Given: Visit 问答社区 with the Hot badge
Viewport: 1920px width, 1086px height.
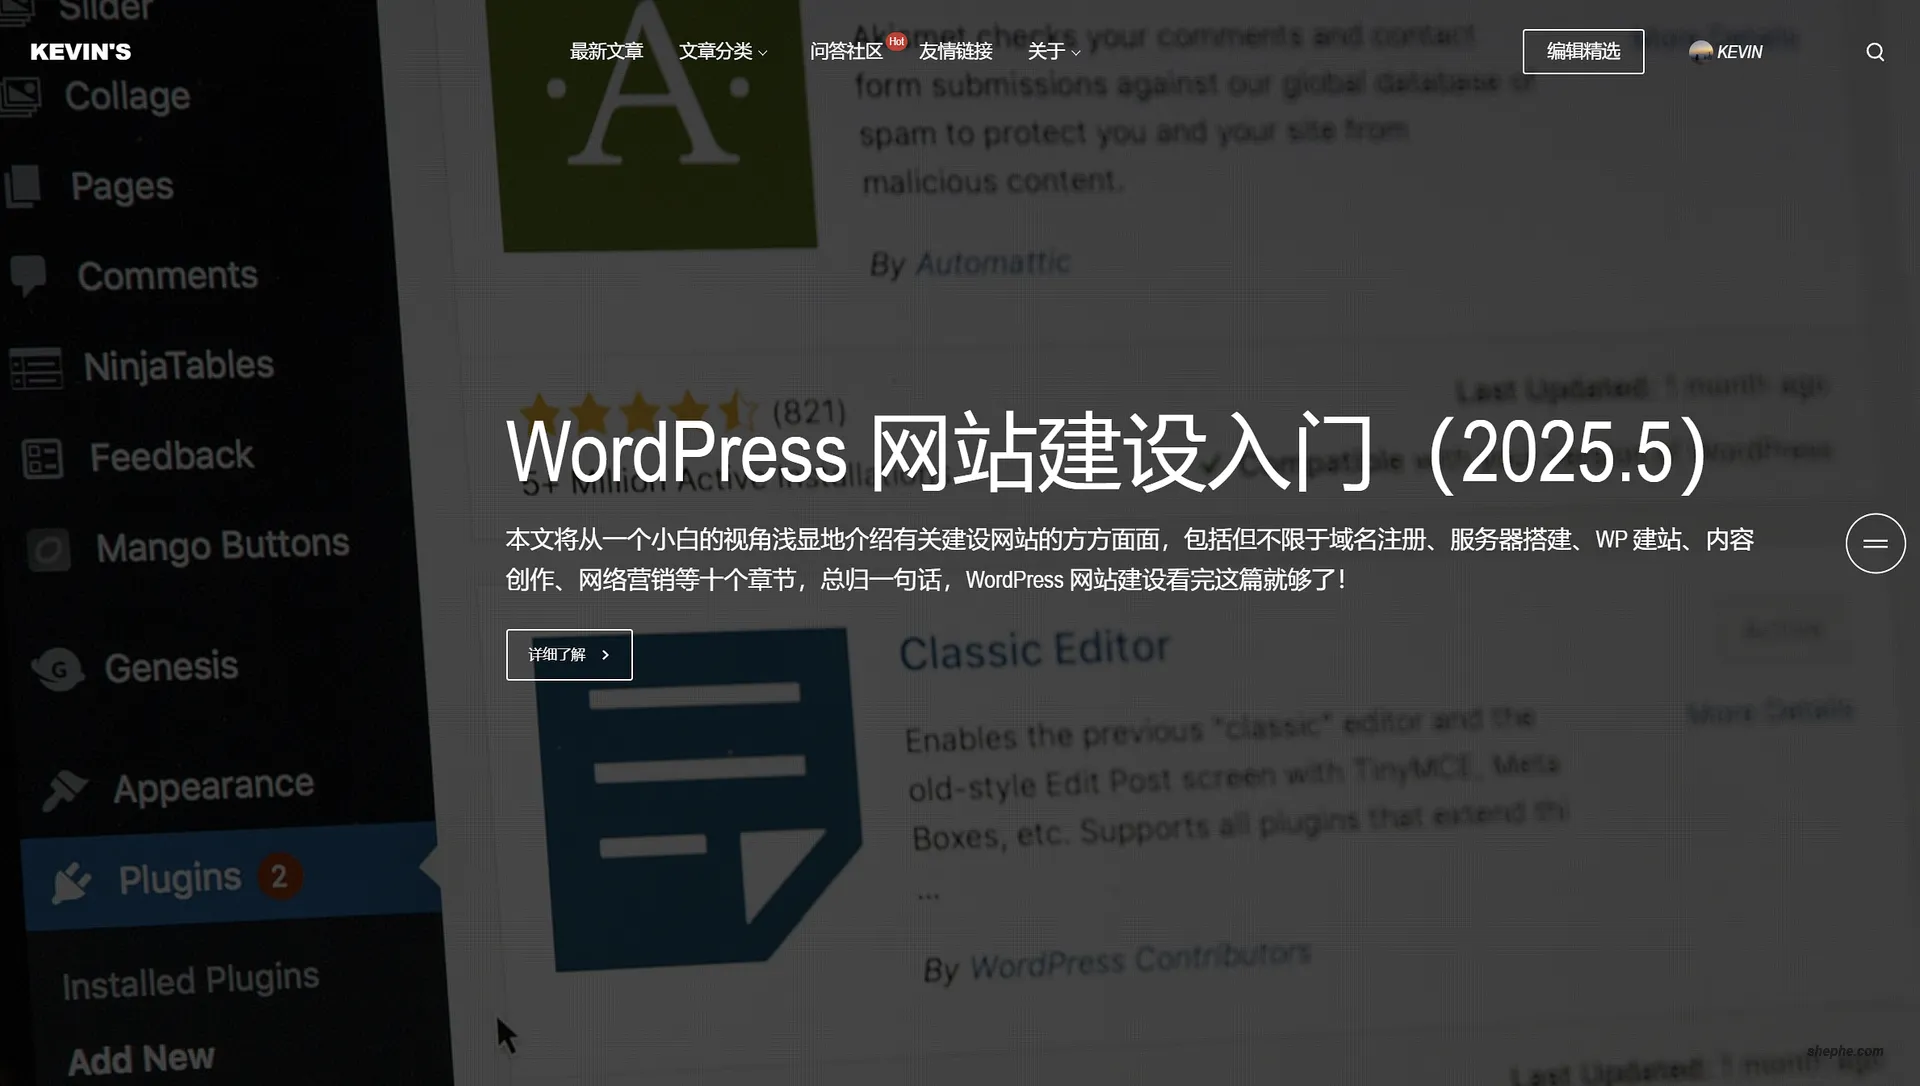Looking at the screenshot, I should click(845, 51).
